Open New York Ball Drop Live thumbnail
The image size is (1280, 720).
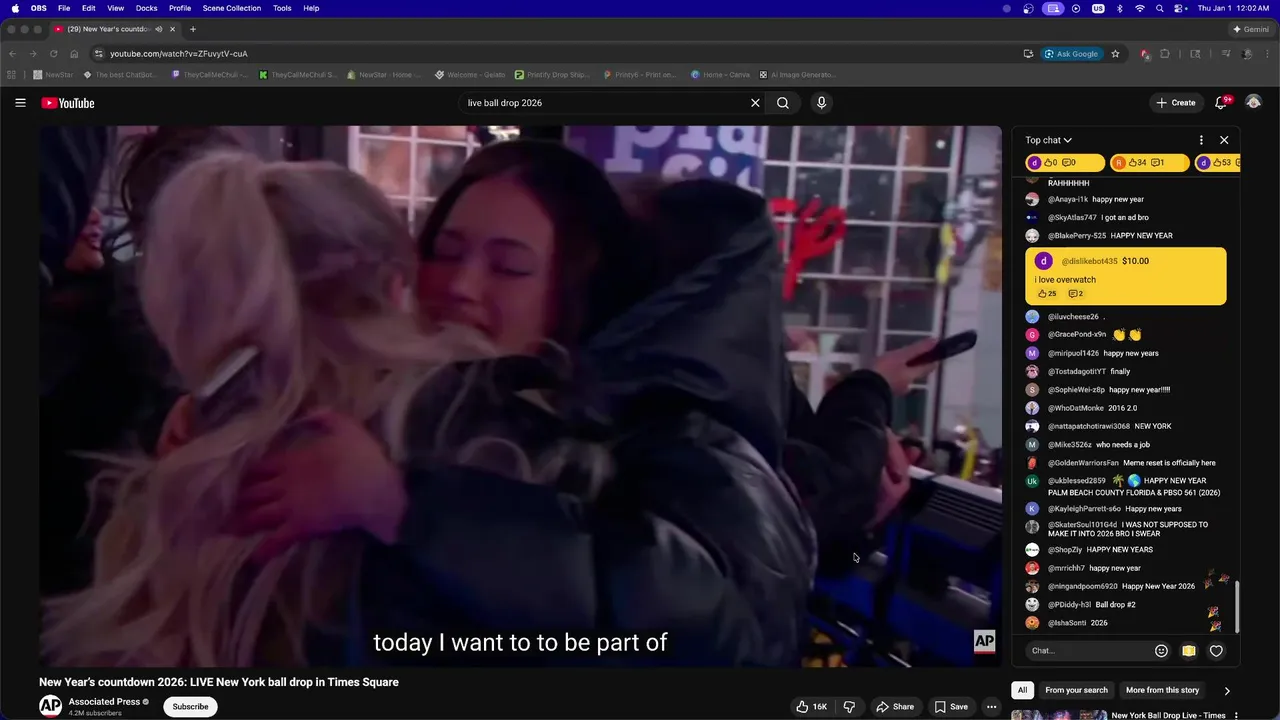(x=1058, y=715)
